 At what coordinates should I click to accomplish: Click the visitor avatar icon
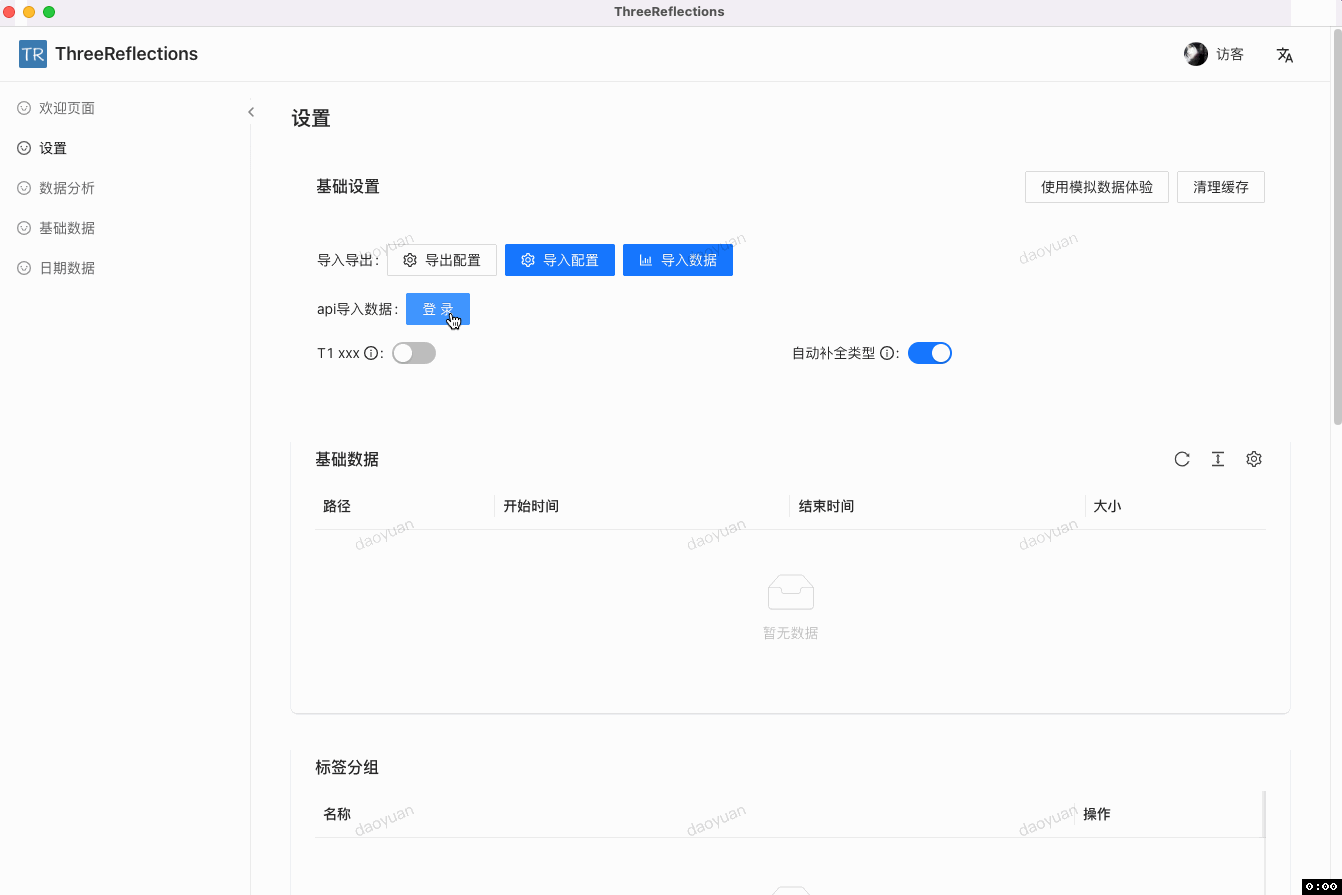tap(1195, 54)
